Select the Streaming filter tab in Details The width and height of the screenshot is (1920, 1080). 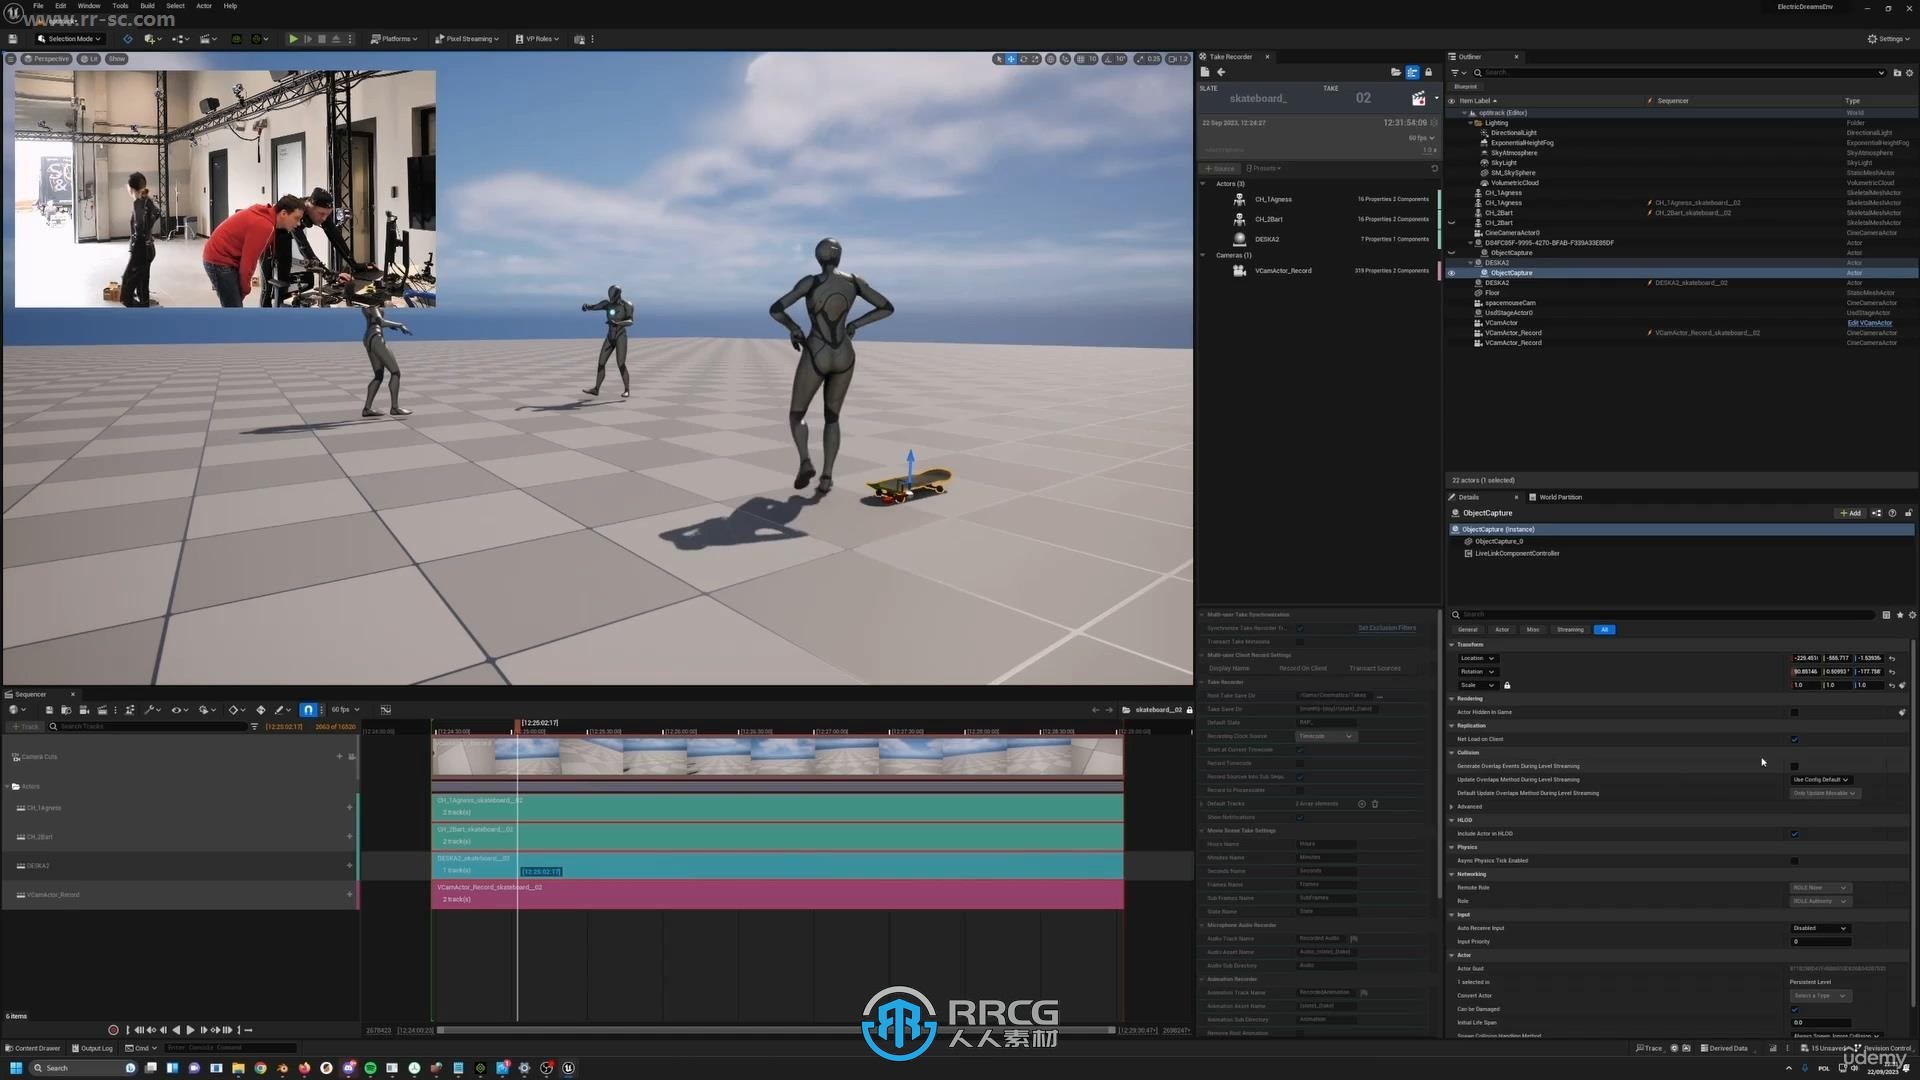coord(1570,630)
